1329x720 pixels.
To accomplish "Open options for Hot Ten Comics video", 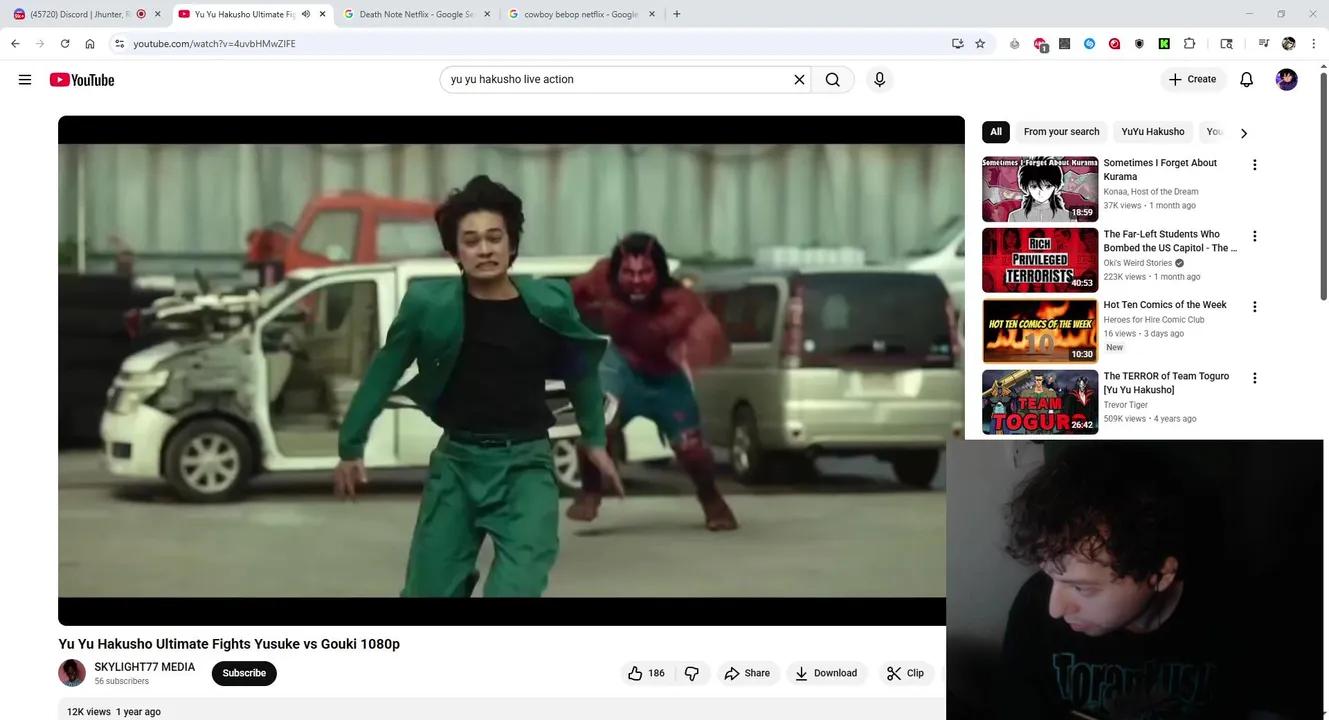I will 1254,307.
